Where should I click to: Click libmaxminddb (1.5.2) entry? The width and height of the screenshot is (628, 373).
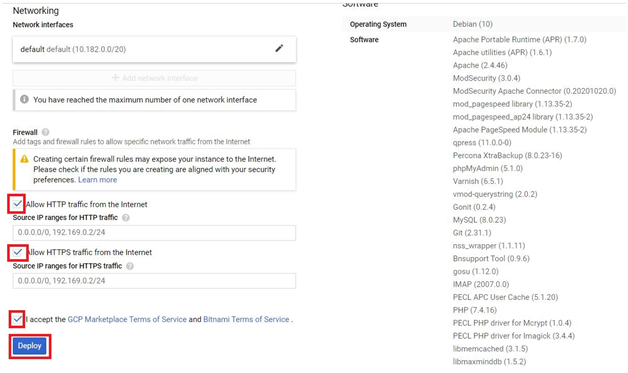tap(489, 362)
